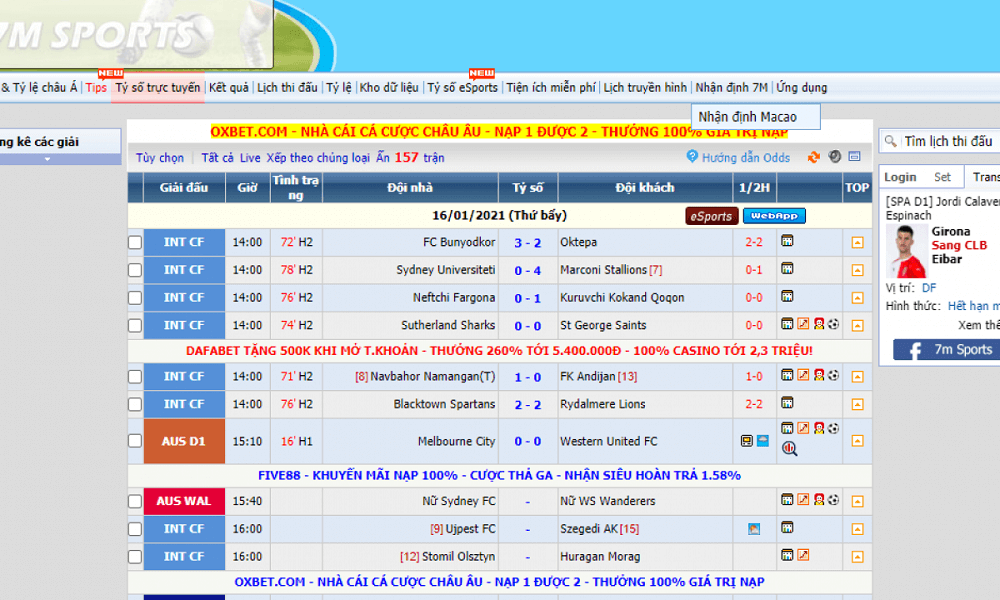This screenshot has width=1000, height=600.
Task: Click the weather icon for Ujpest FC match
Action: click(754, 529)
